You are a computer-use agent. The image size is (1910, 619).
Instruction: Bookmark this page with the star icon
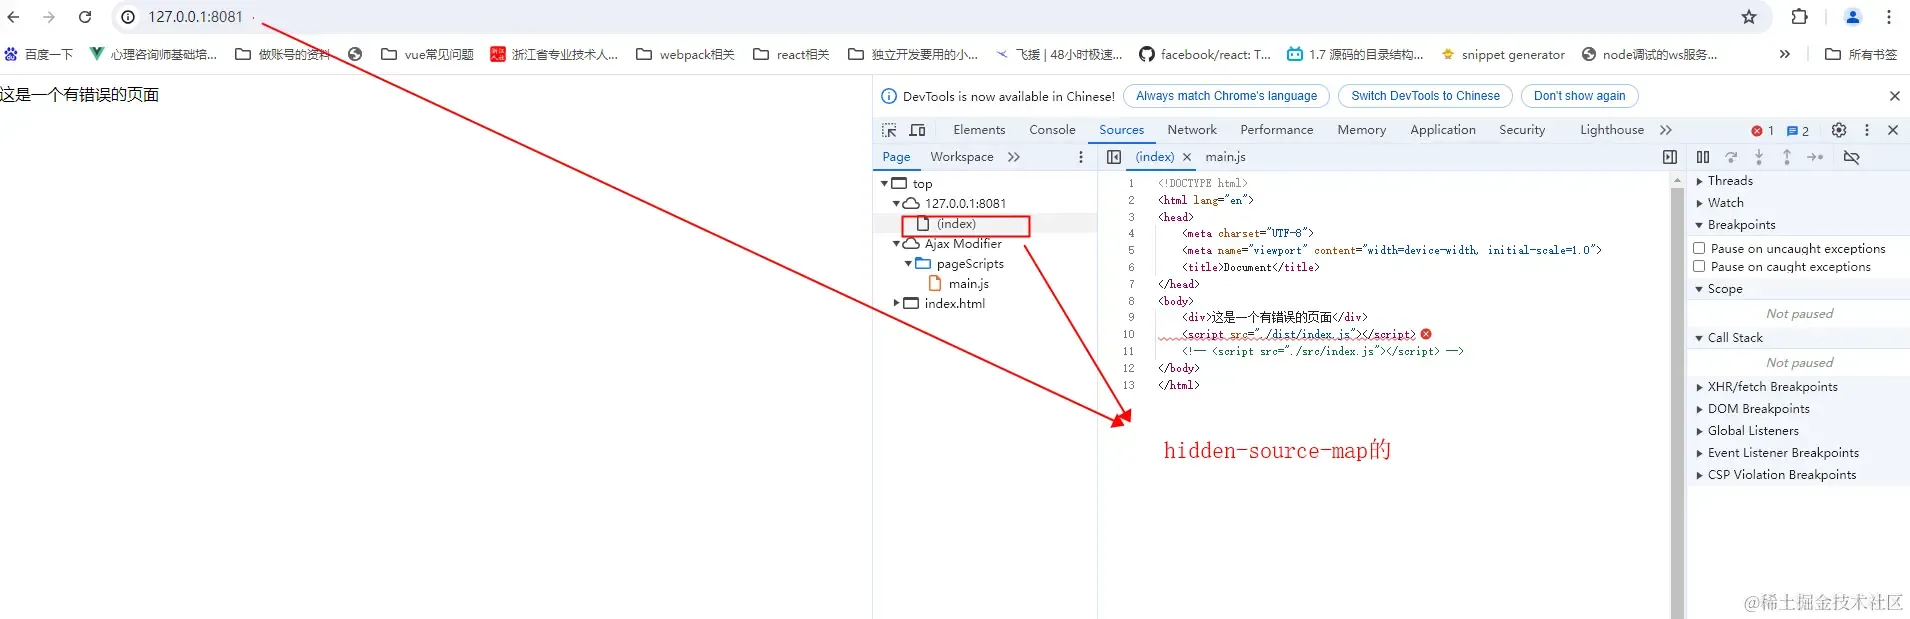(x=1749, y=17)
